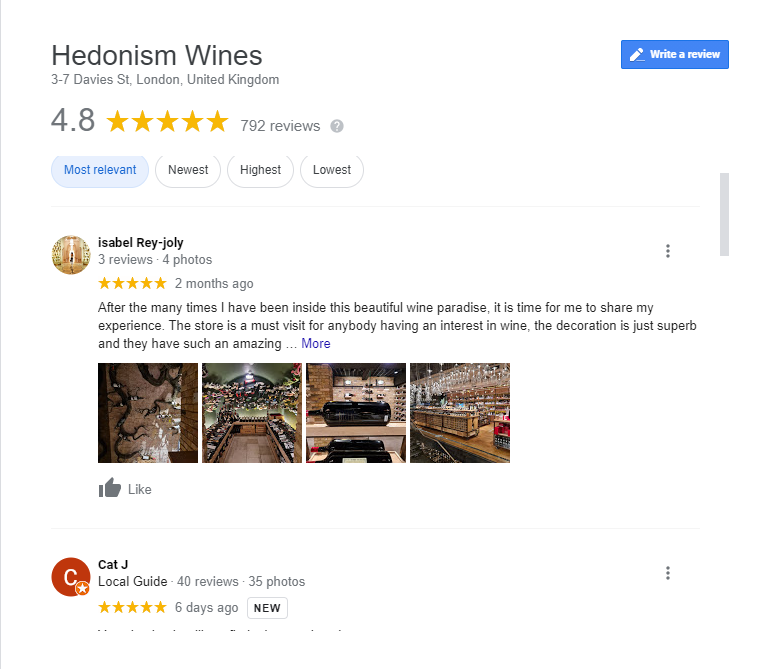Click the isabel Rey-joly reviewer name
The image size is (778, 669).
point(140,243)
